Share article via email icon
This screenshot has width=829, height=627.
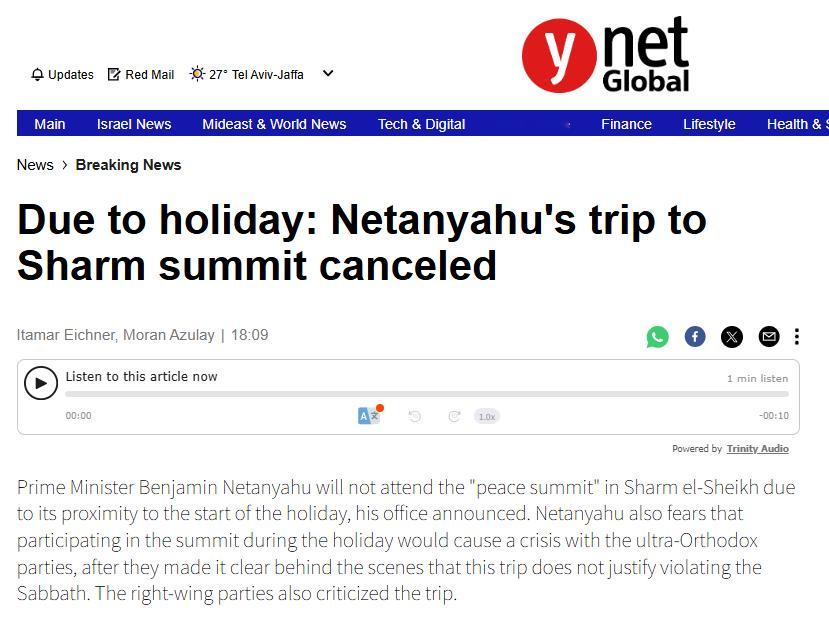769,337
